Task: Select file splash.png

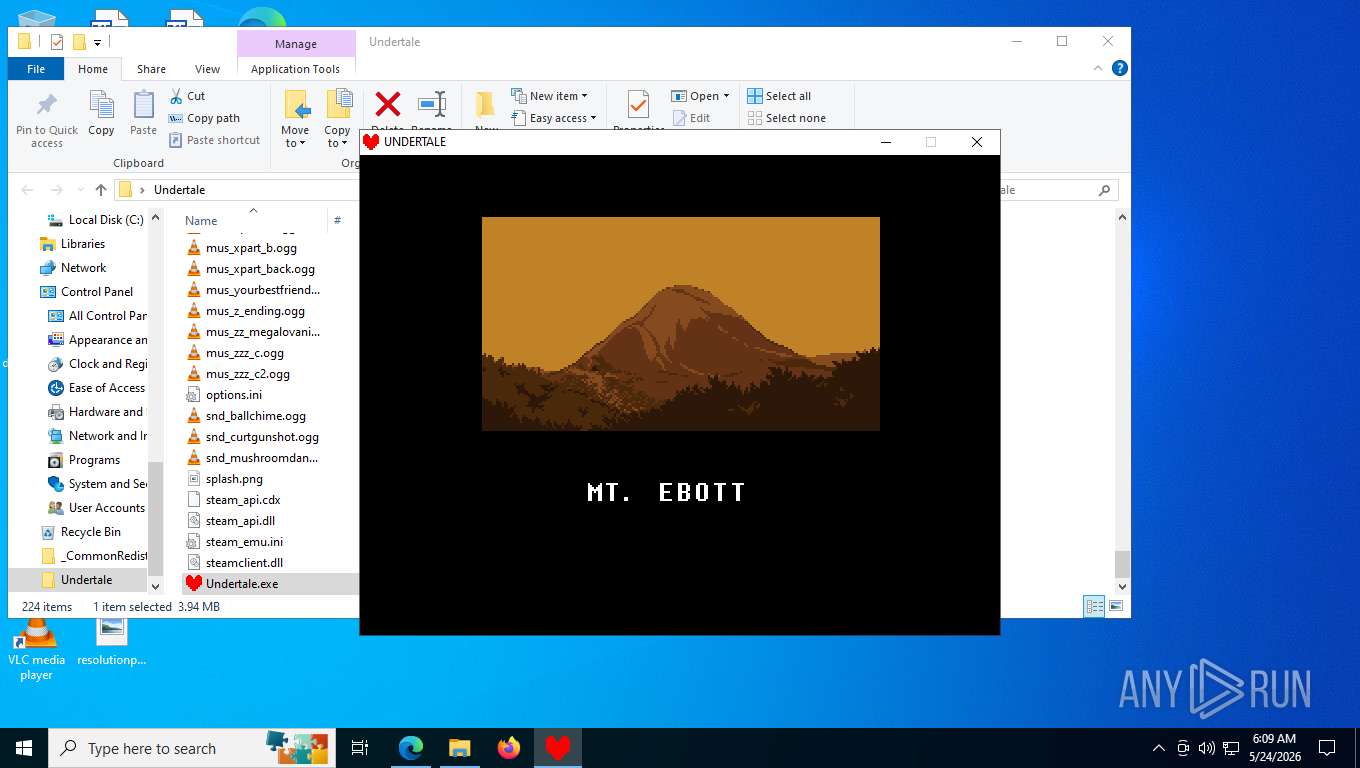Action: [x=224, y=479]
